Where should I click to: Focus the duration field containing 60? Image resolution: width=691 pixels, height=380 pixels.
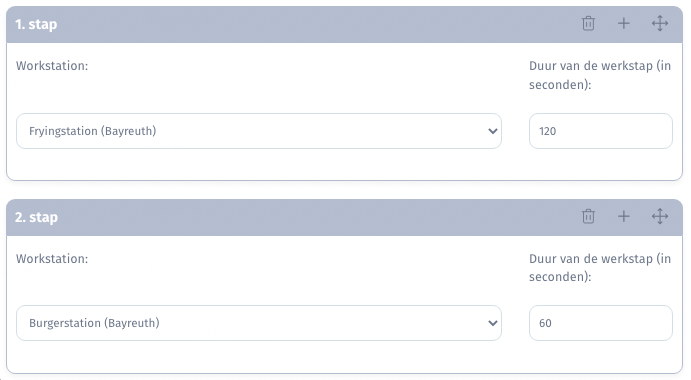[601, 323]
